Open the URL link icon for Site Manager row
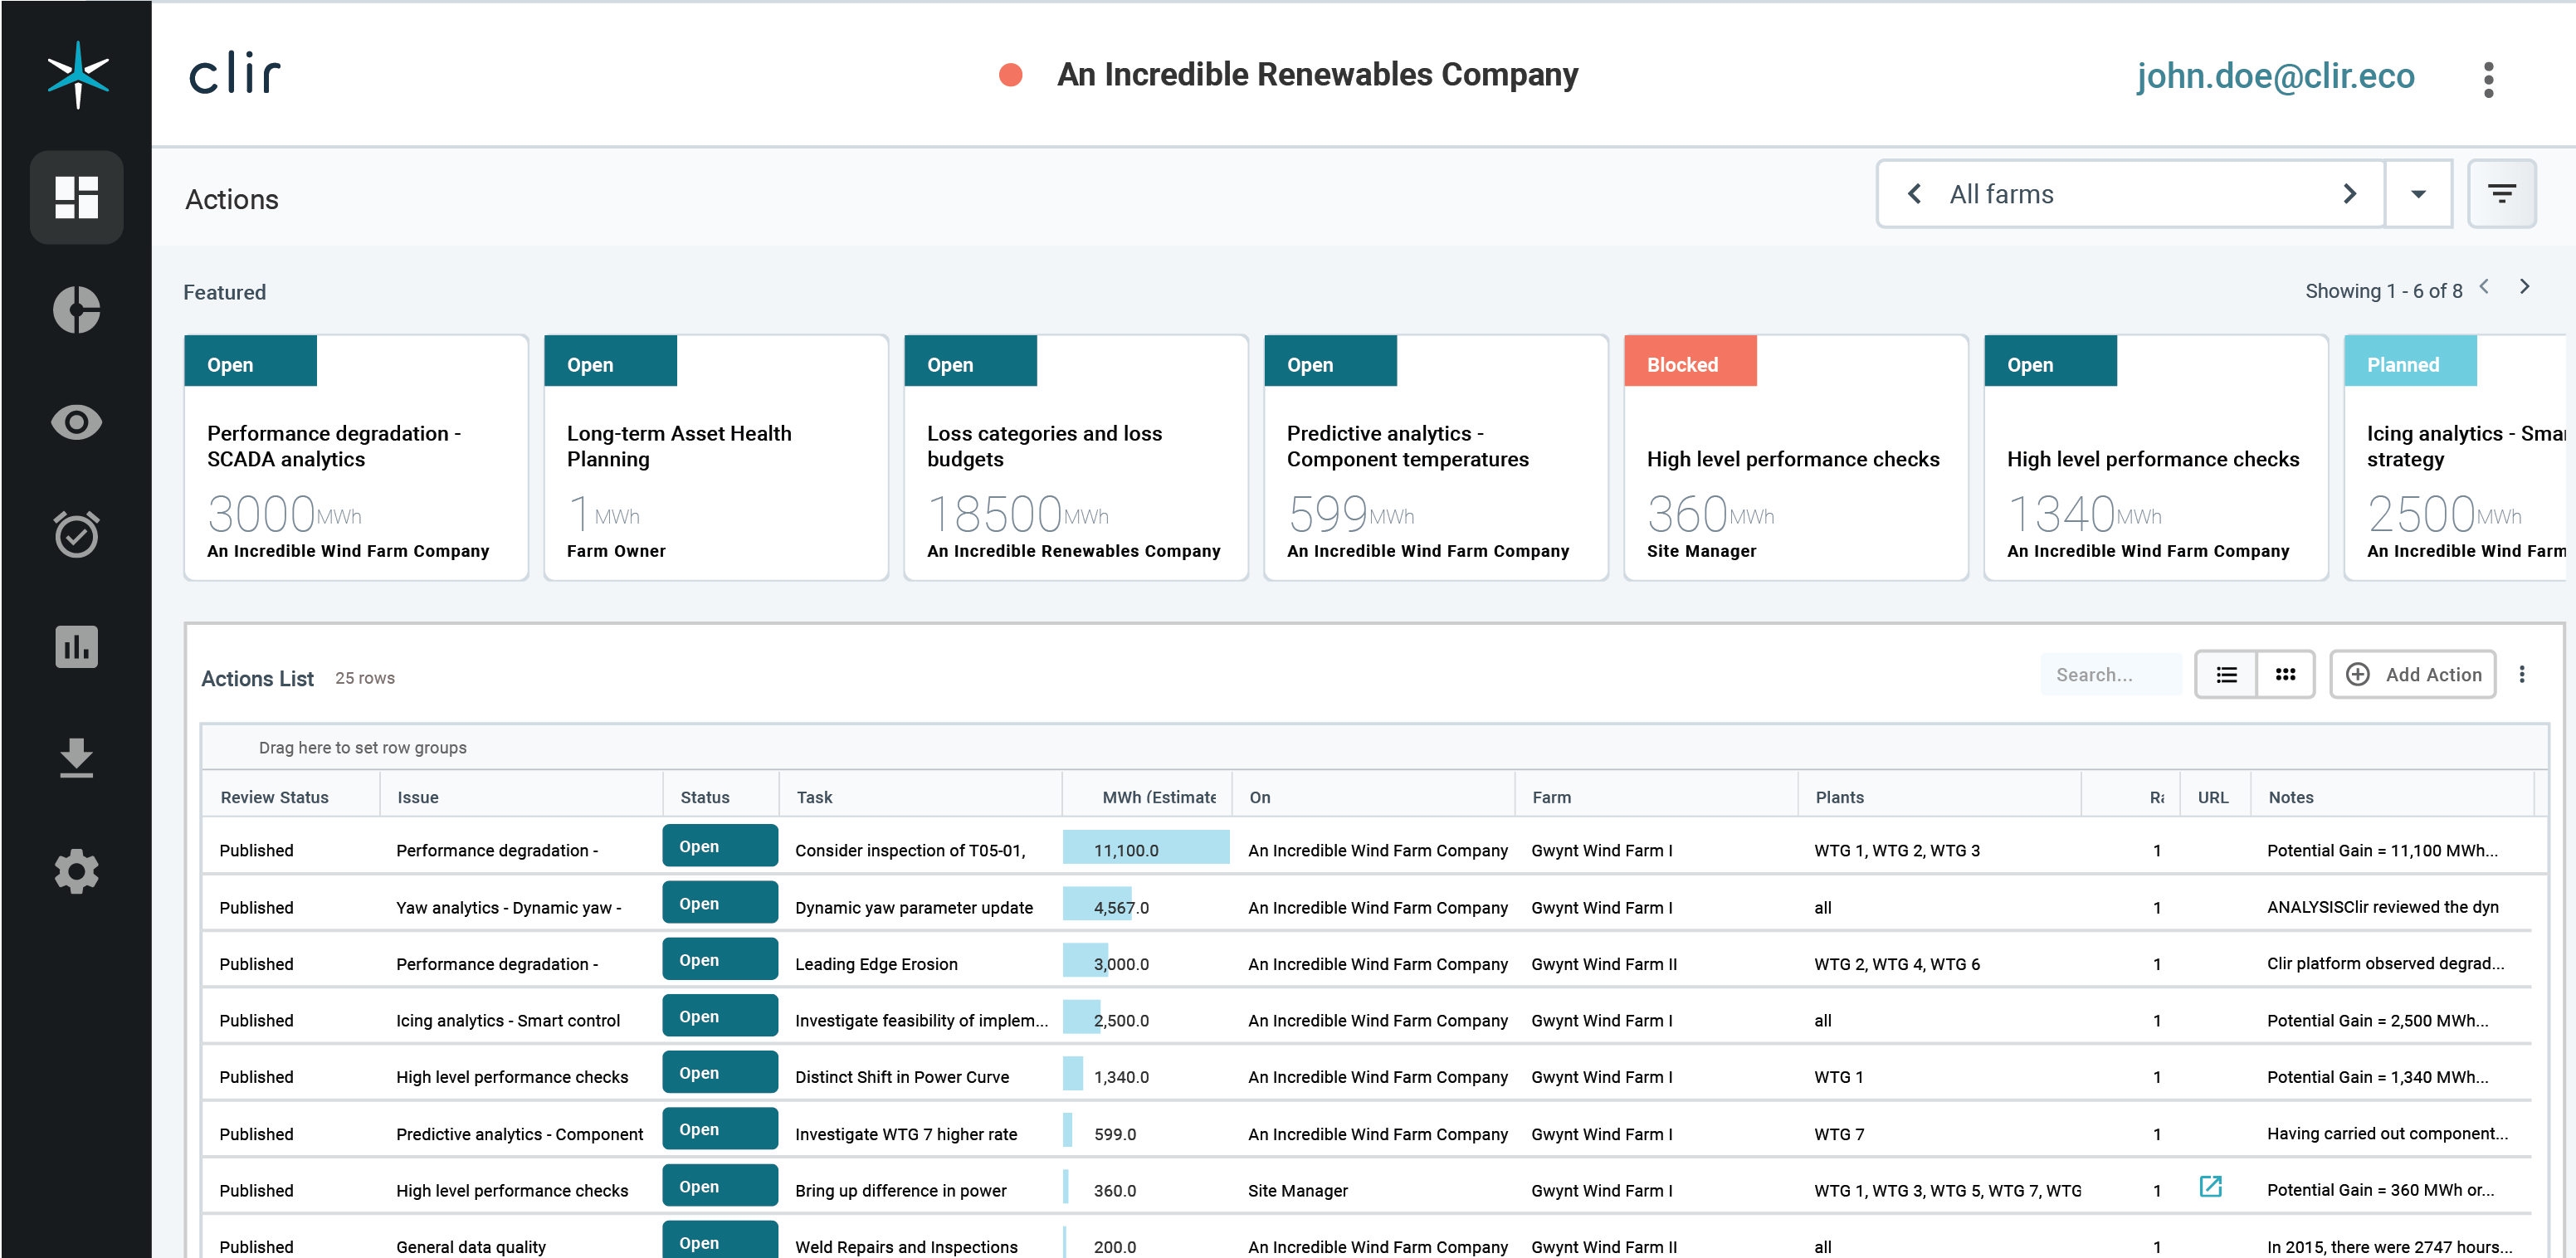2576x1258 pixels. (2211, 1187)
